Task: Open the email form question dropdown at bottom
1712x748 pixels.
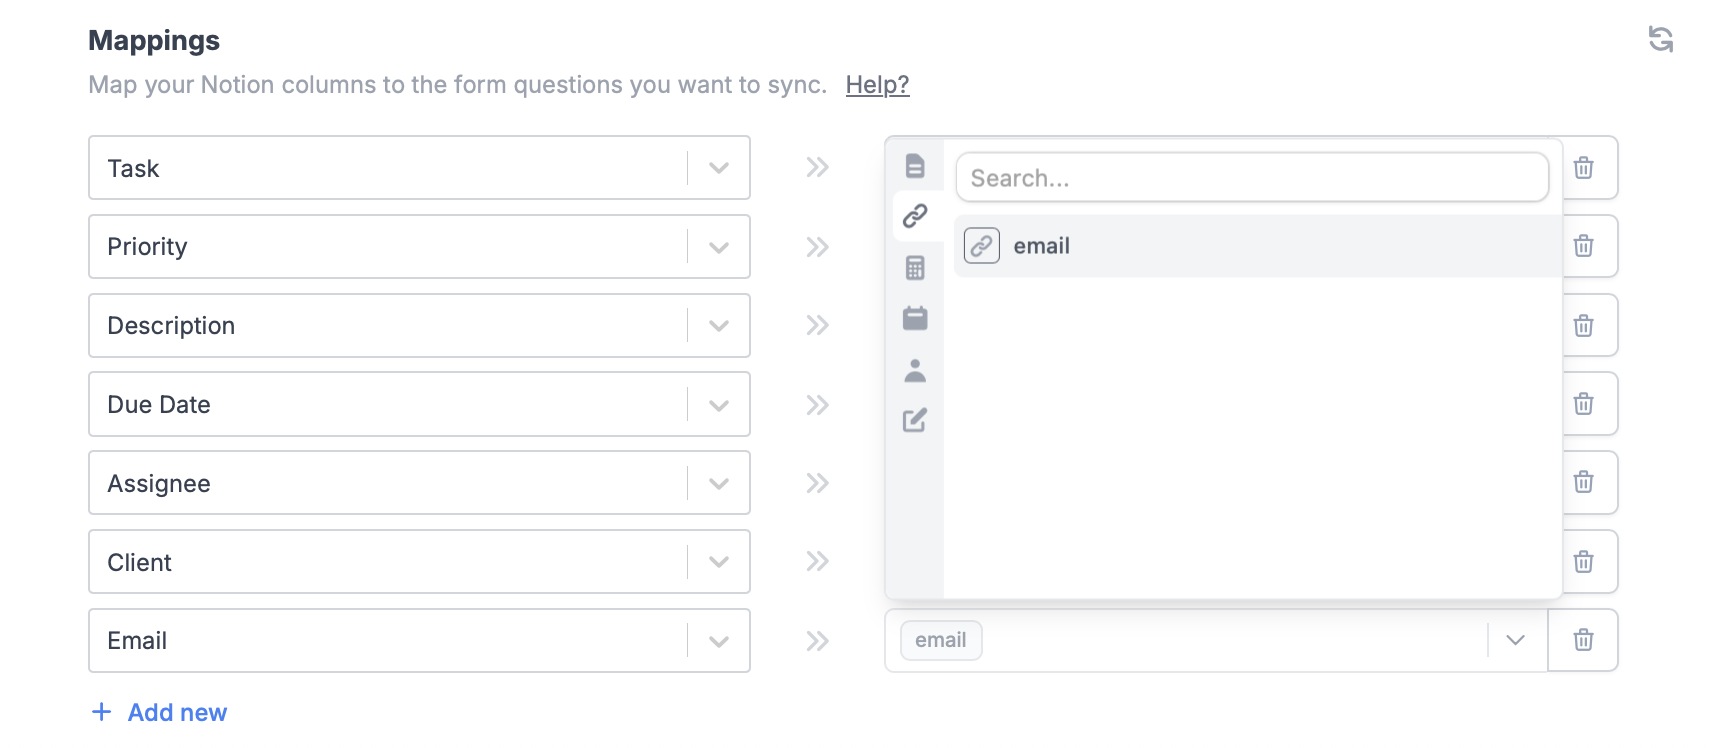Action: click(1515, 640)
